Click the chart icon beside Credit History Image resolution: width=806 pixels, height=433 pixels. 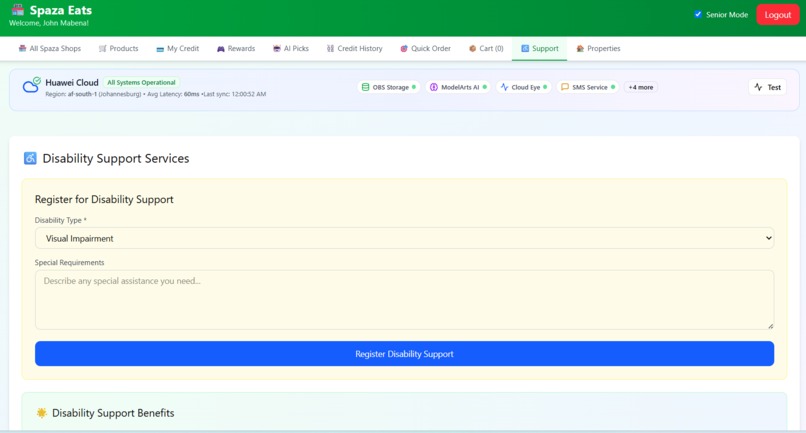tap(330, 48)
